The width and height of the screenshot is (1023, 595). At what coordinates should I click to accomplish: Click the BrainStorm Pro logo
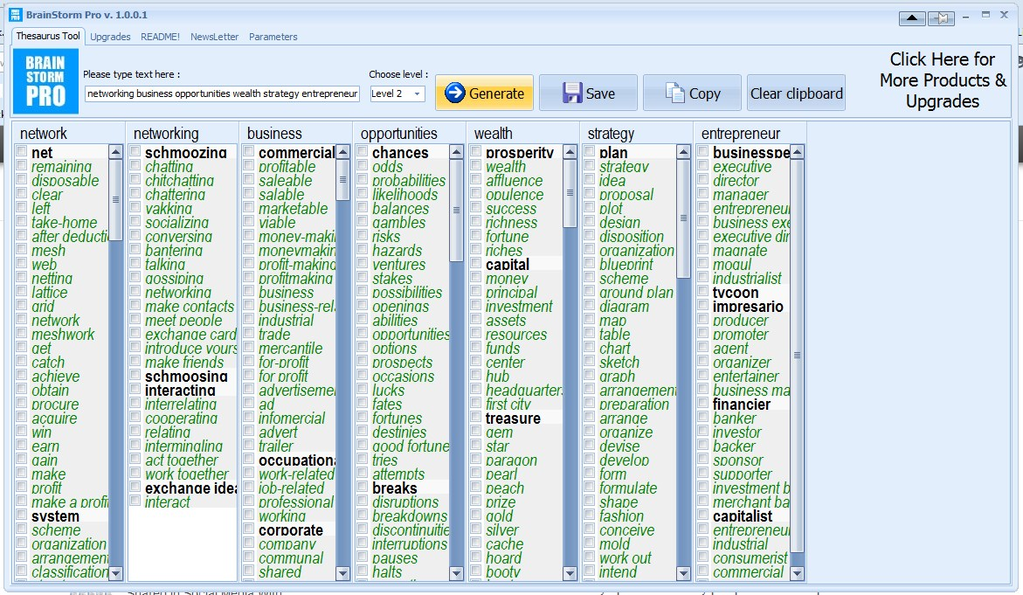coord(46,81)
